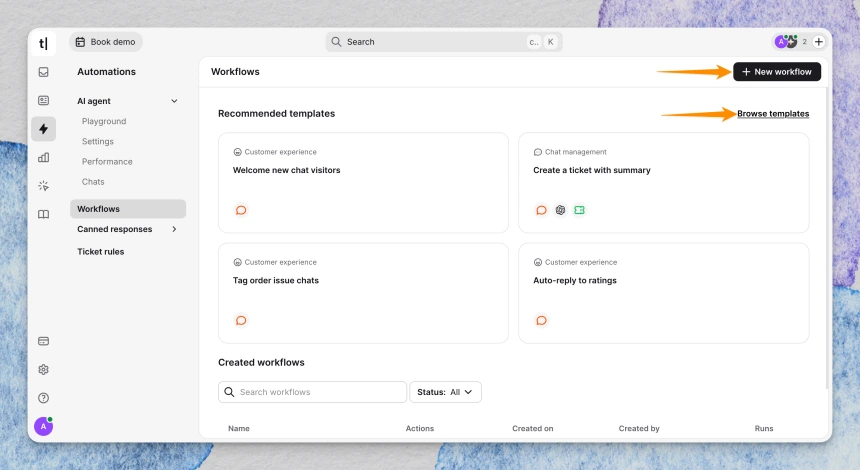Click chat icon on Tag order issue chats card

pos(241,320)
